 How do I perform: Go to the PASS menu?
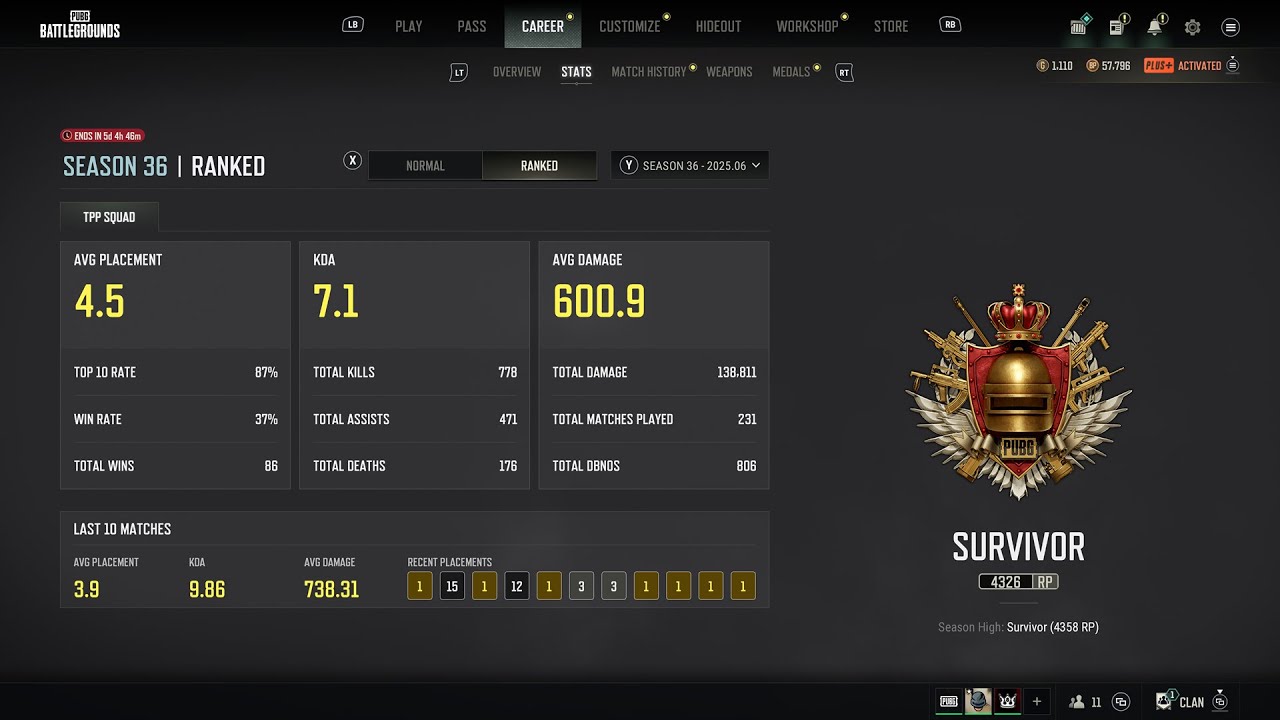(x=472, y=26)
